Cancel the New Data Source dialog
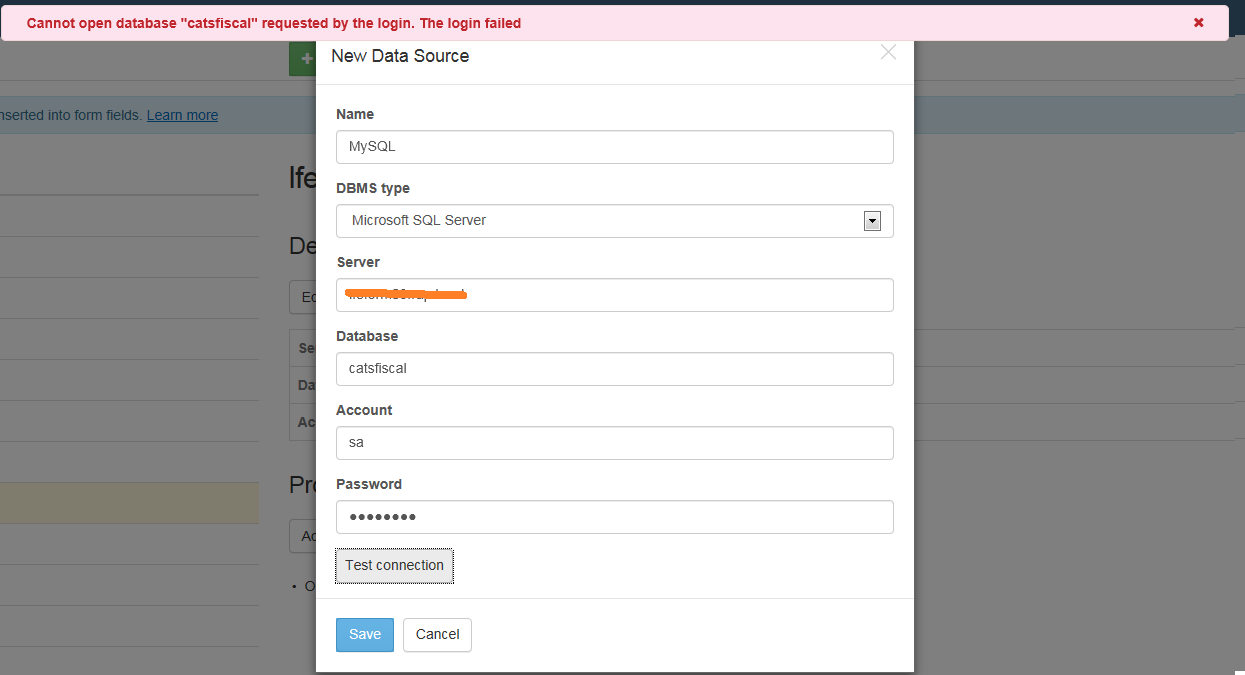Screen dimensions: 1245x675 point(437,635)
